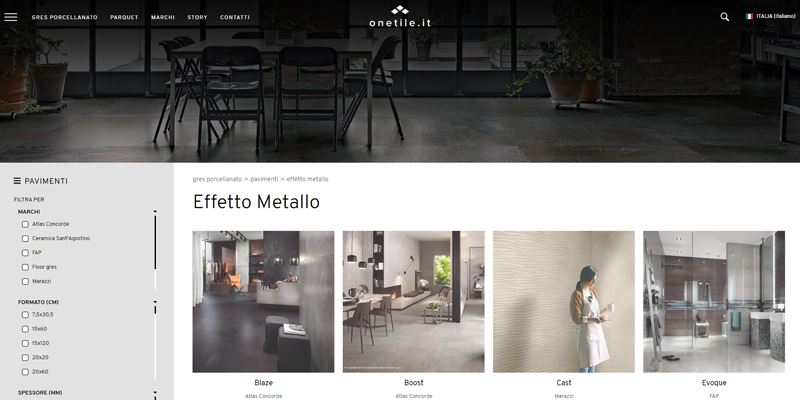The width and height of the screenshot is (800, 400).
Task: Open the Contatti menu item
Action: point(235,17)
